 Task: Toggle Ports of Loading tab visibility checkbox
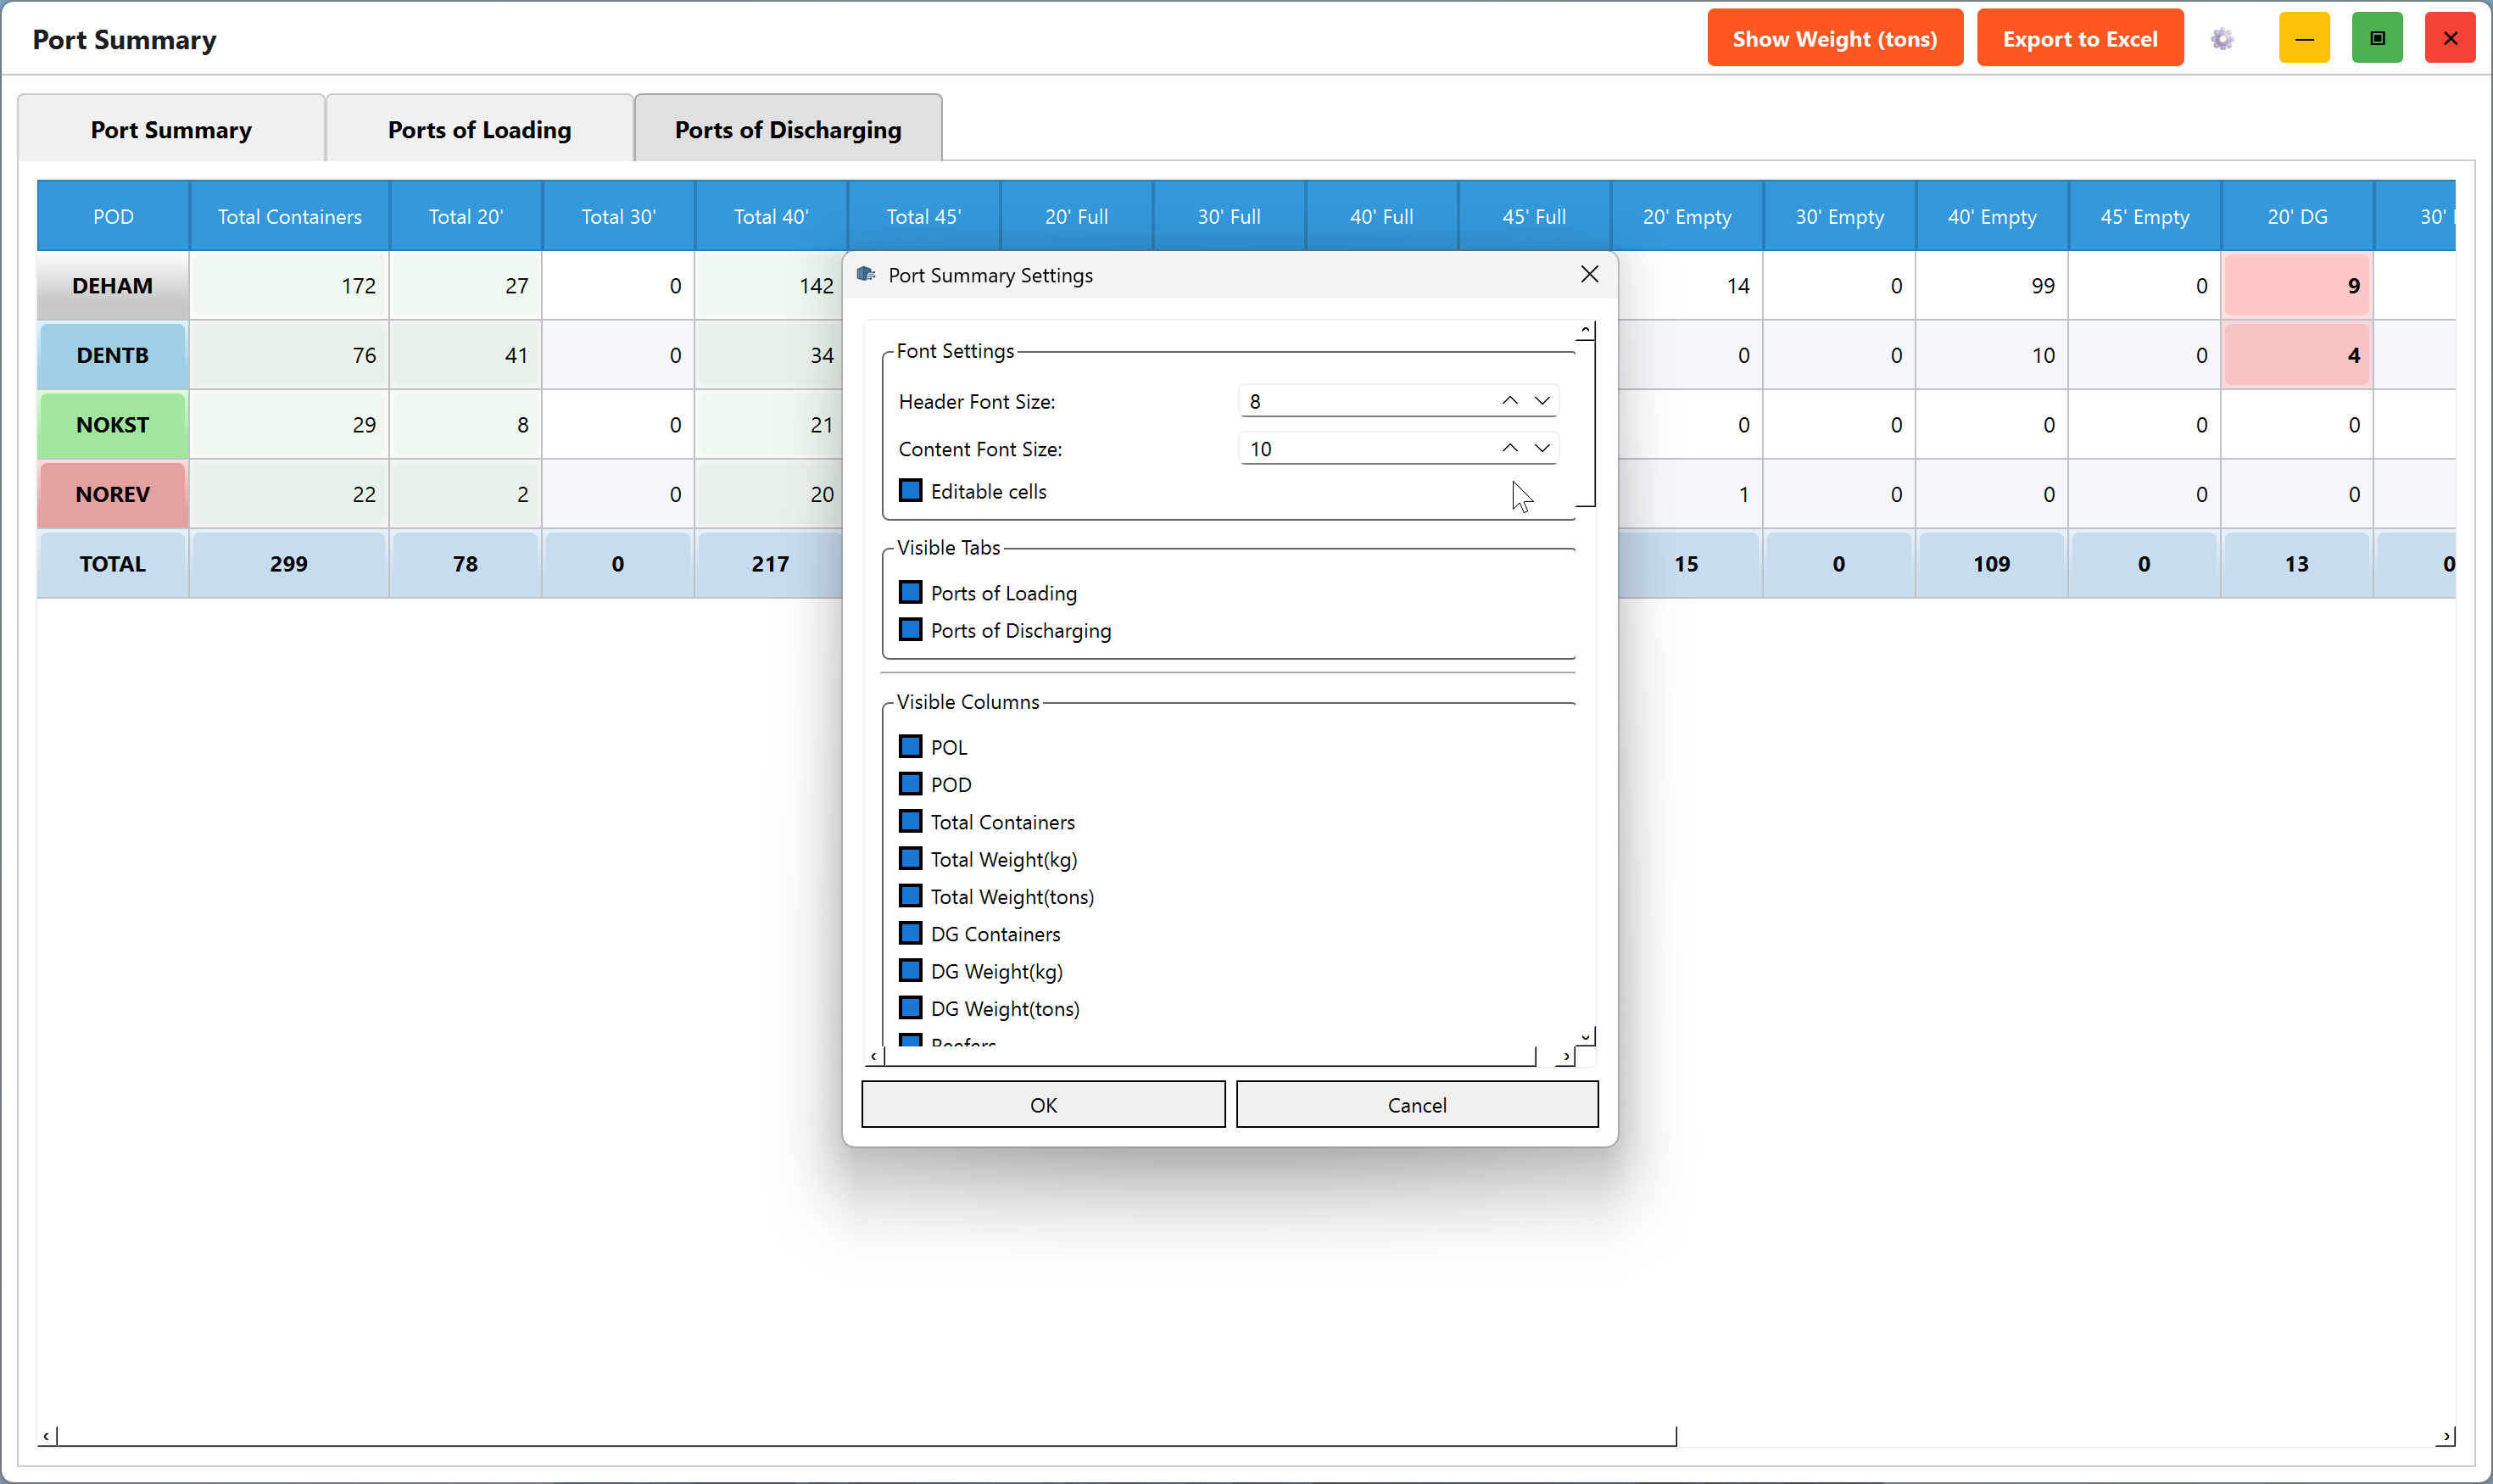click(x=910, y=593)
